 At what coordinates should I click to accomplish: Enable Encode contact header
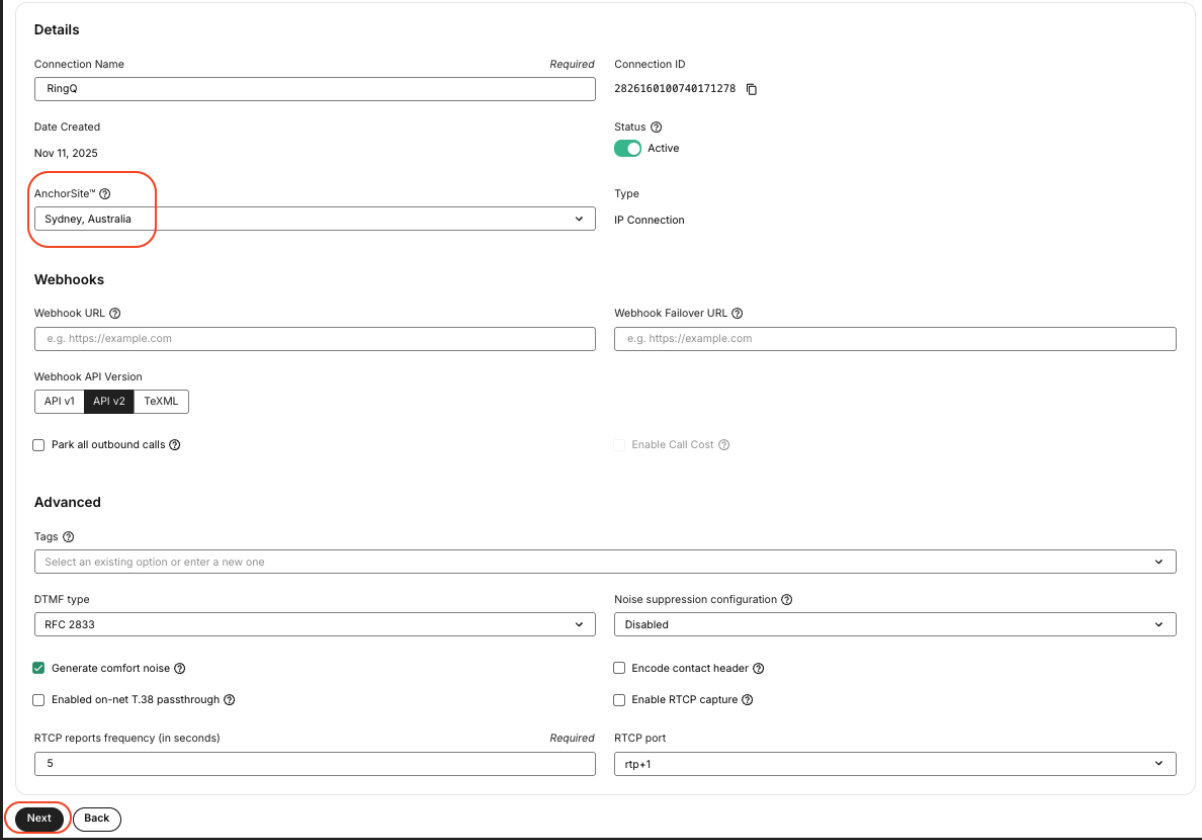[619, 668]
